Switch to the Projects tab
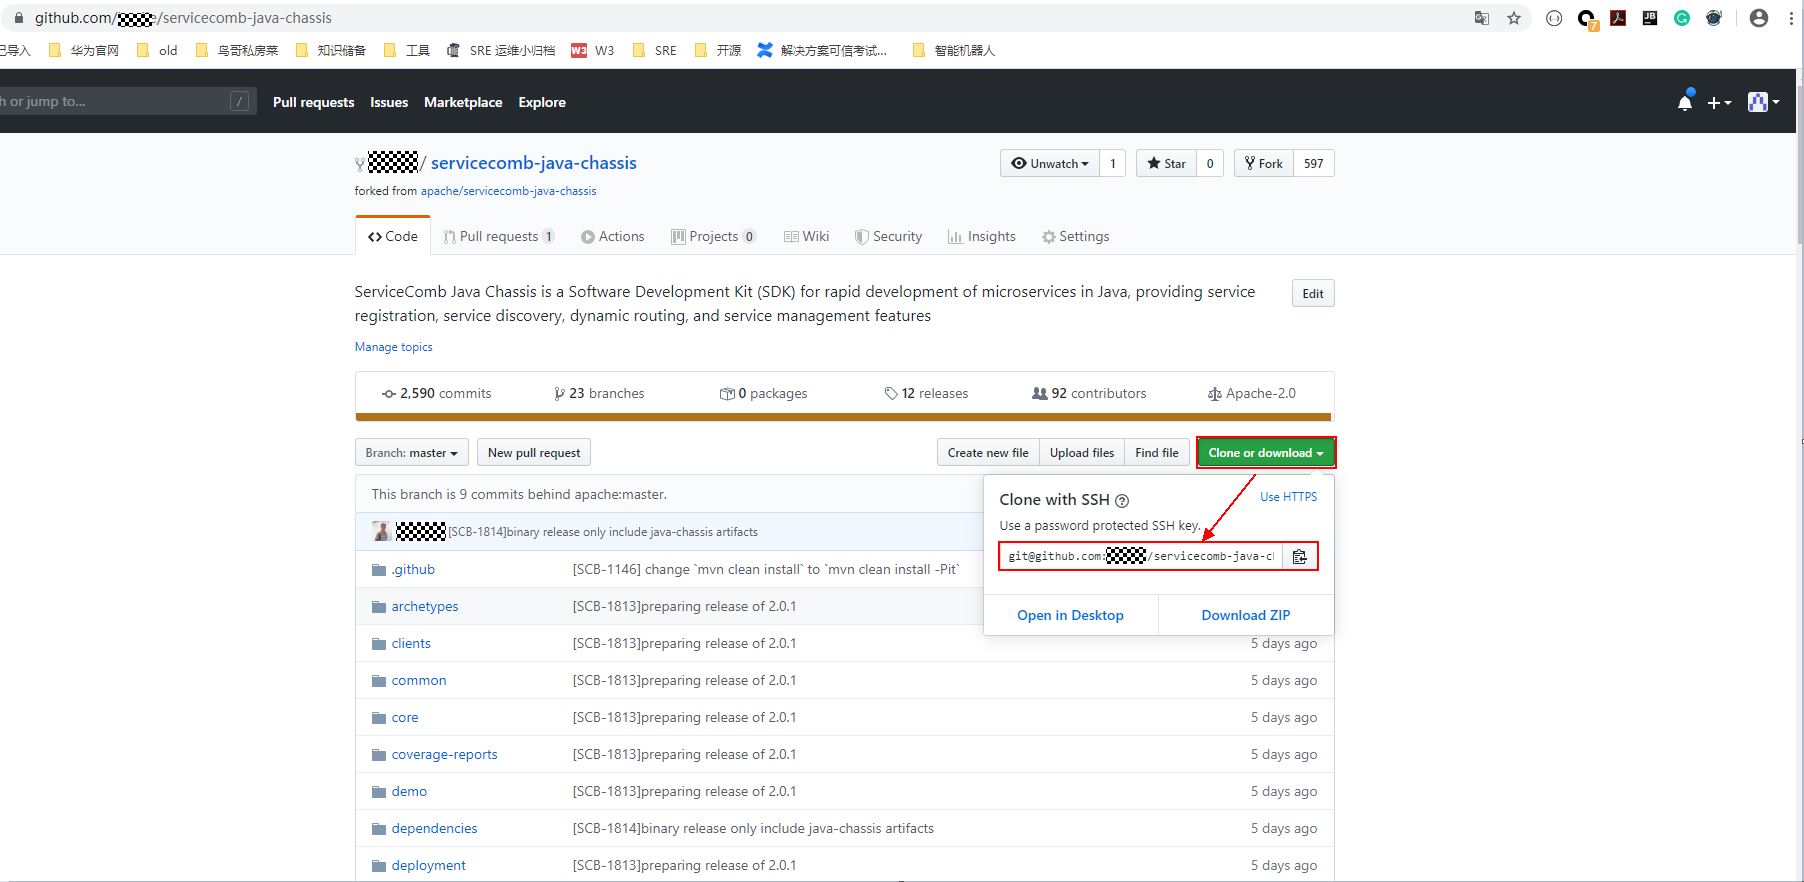 click(713, 236)
